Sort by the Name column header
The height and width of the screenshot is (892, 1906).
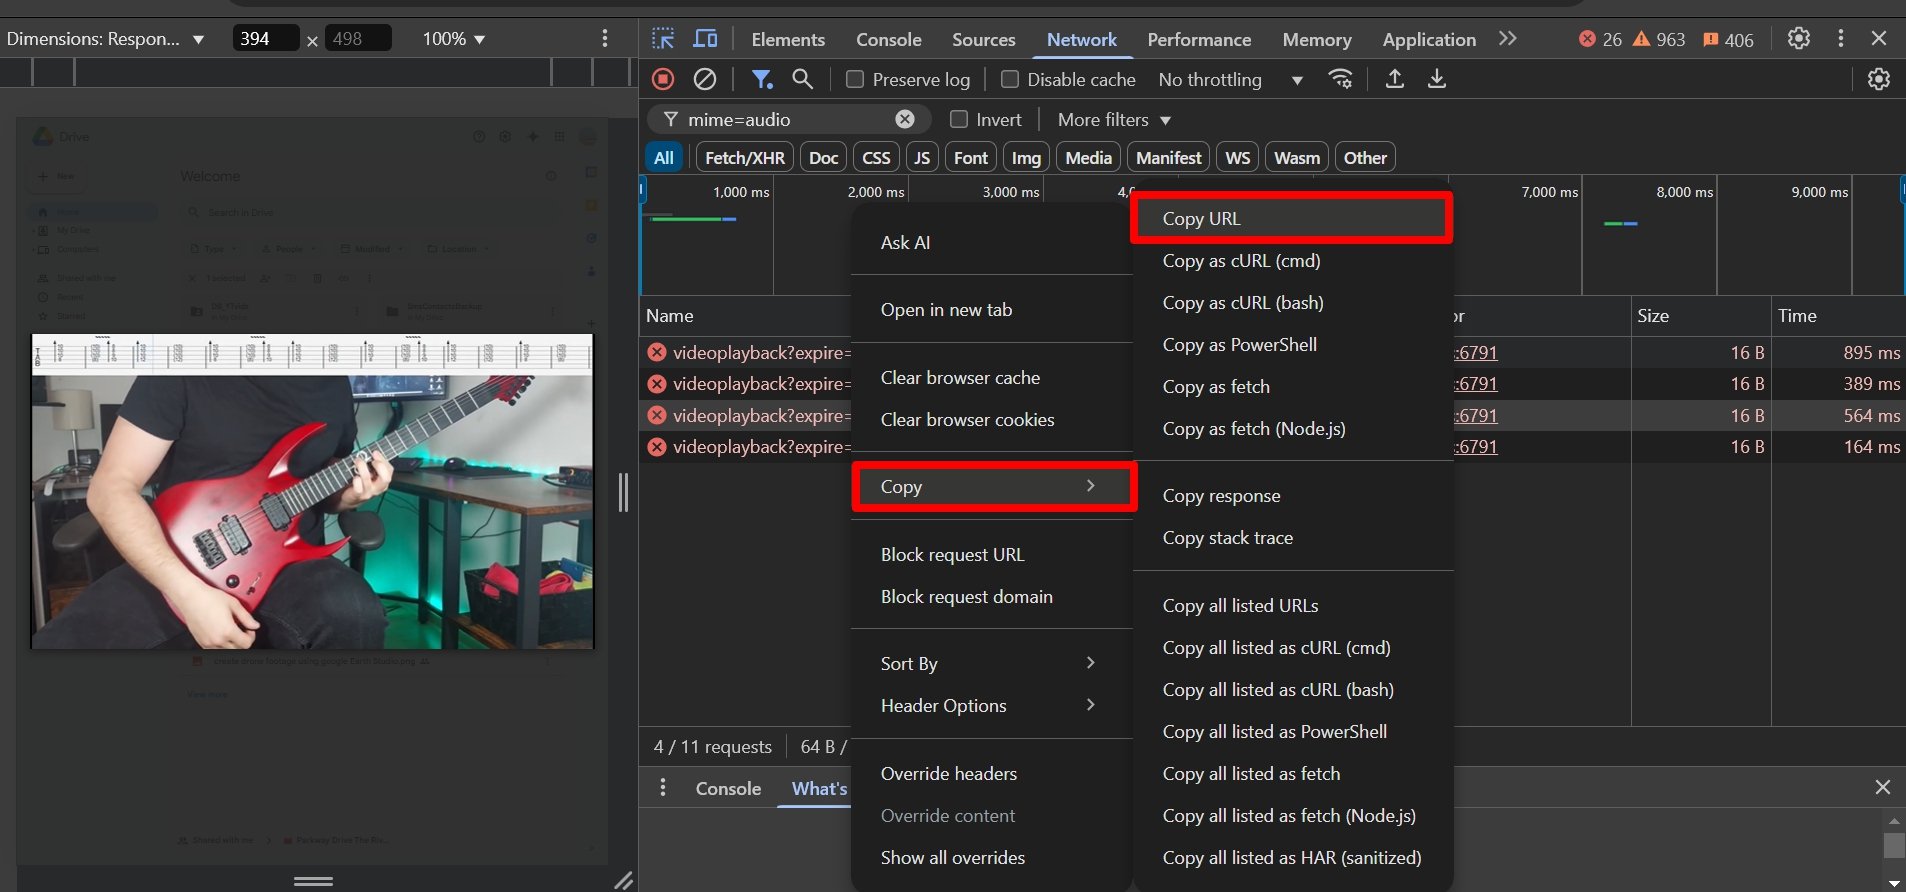pyautogui.click(x=745, y=315)
